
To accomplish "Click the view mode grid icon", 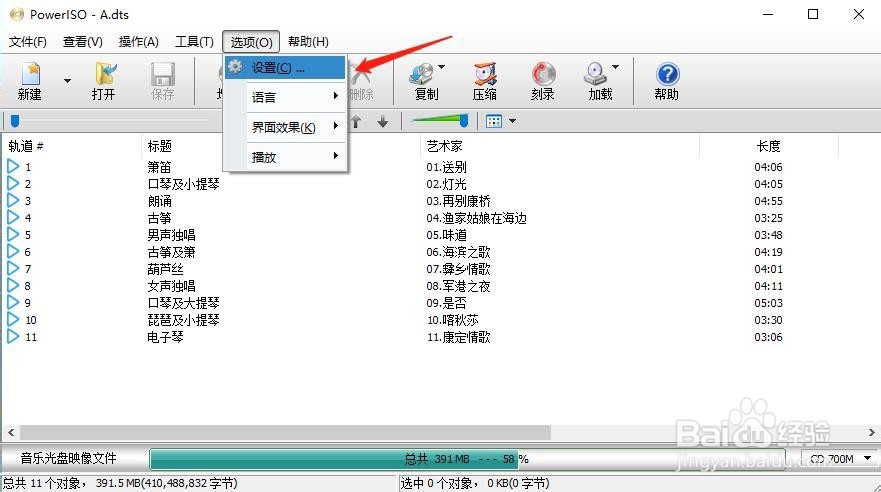I will coord(494,121).
